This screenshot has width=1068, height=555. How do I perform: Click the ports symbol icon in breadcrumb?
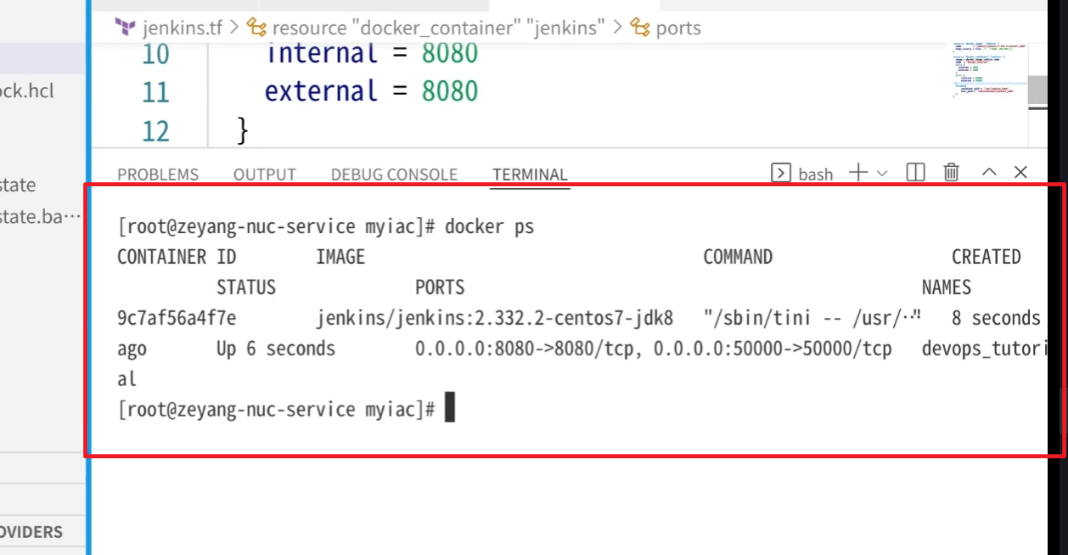640,27
